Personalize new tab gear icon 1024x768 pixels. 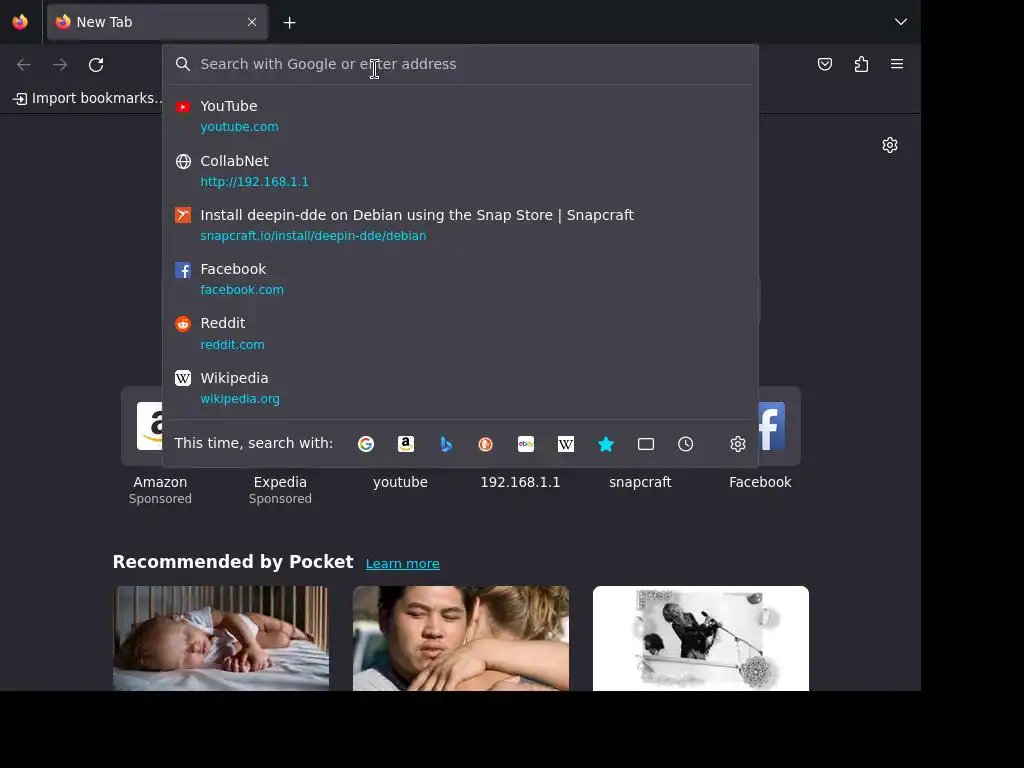[889, 145]
